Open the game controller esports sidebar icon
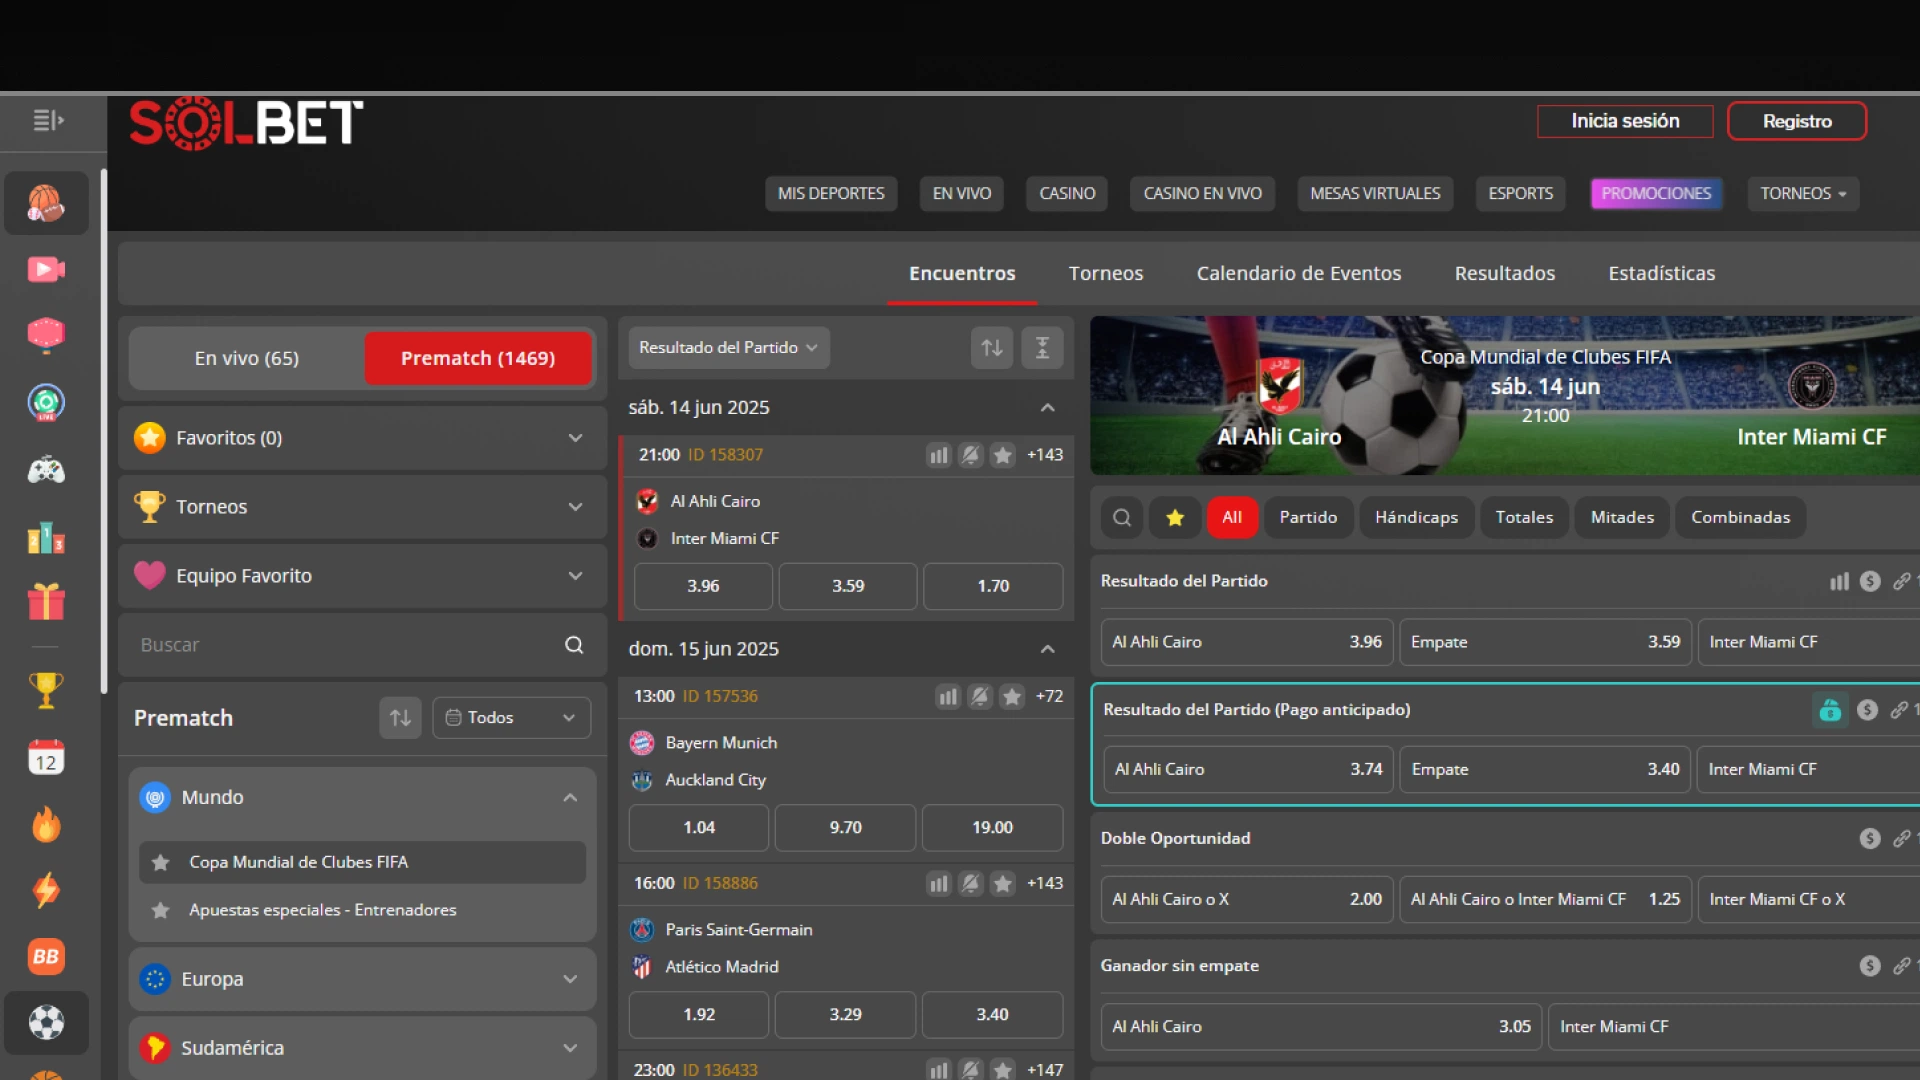Image resolution: width=1920 pixels, height=1080 pixels. tap(46, 470)
